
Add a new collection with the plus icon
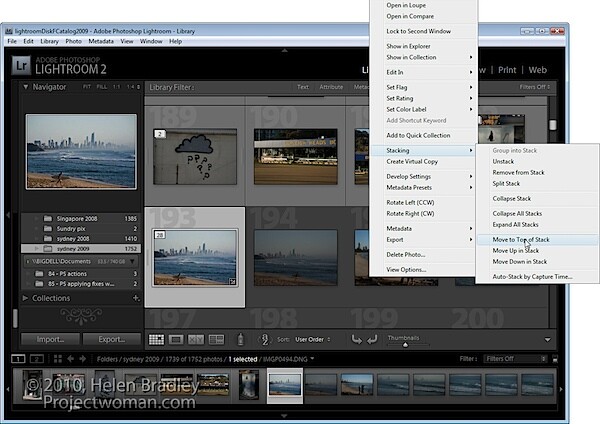point(135,298)
